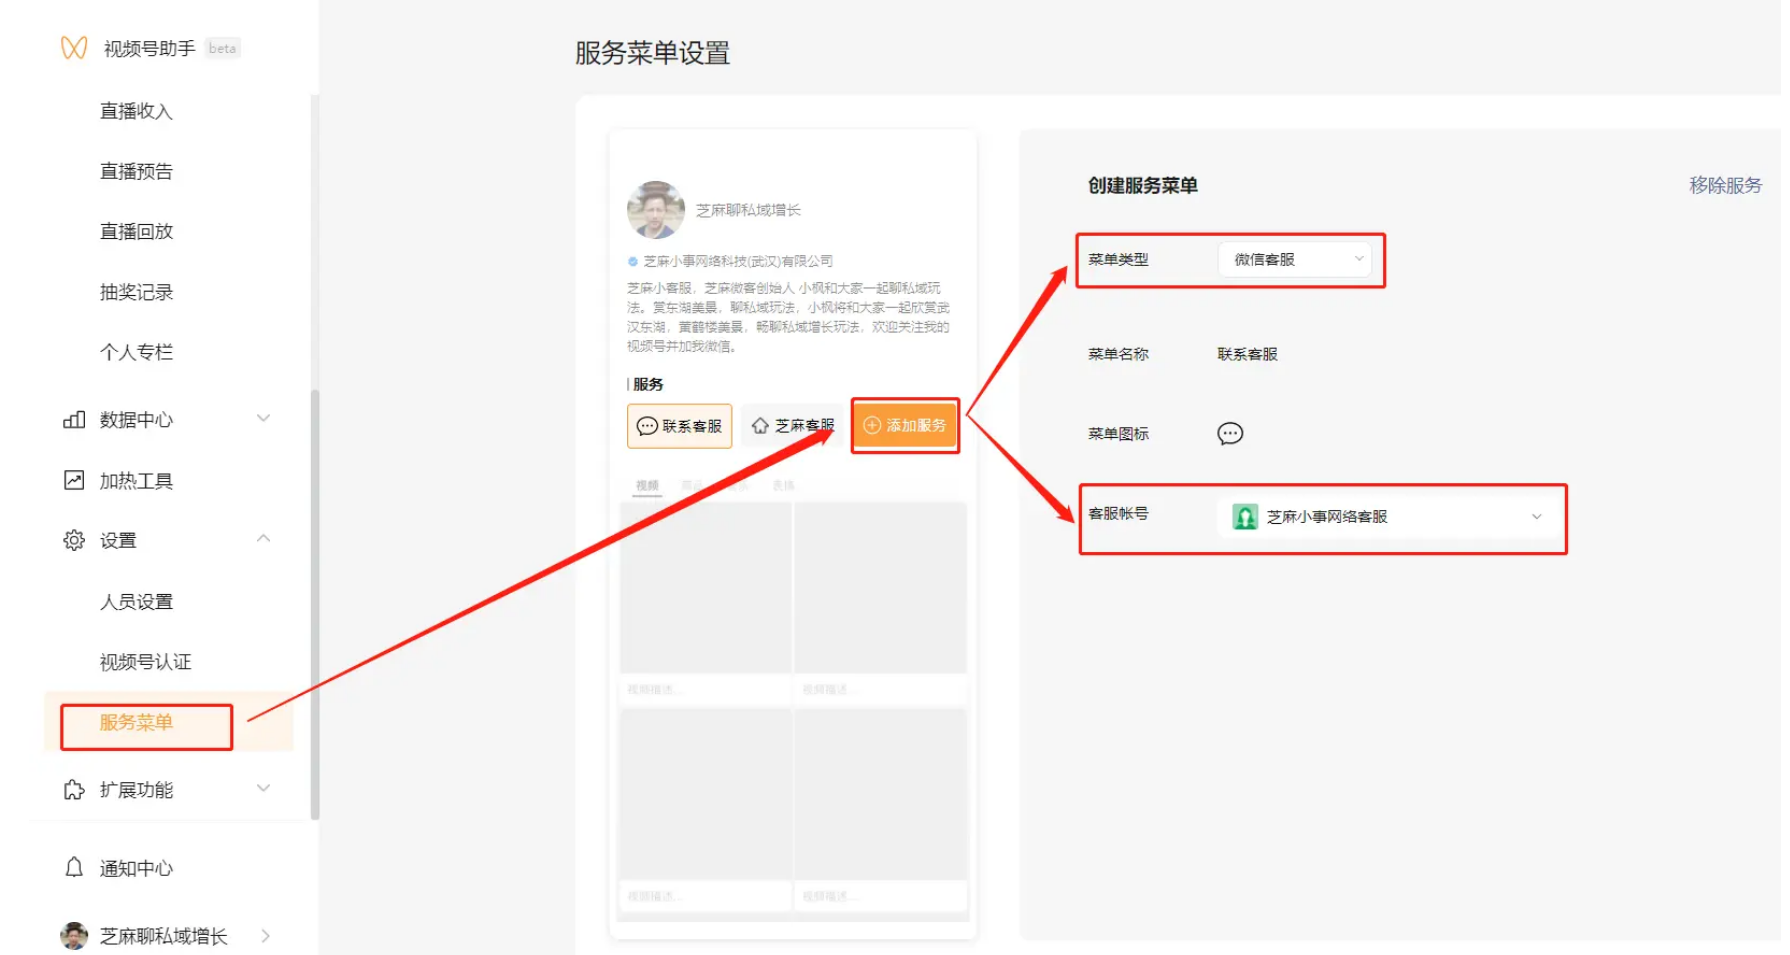Click 芝麻小事网络科技(武汉)有限公司 company text
Screen dimensions: 1790x955
(x=738, y=261)
